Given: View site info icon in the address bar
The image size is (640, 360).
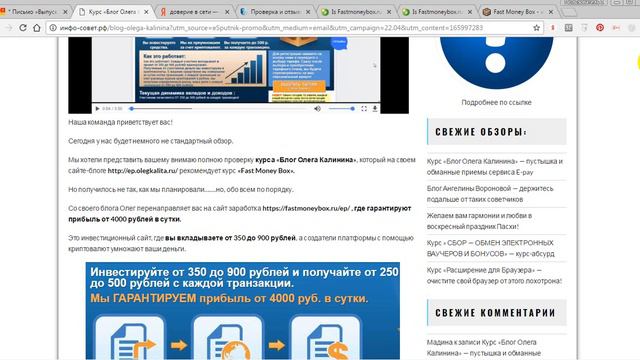Looking at the screenshot, I should 53,28.
